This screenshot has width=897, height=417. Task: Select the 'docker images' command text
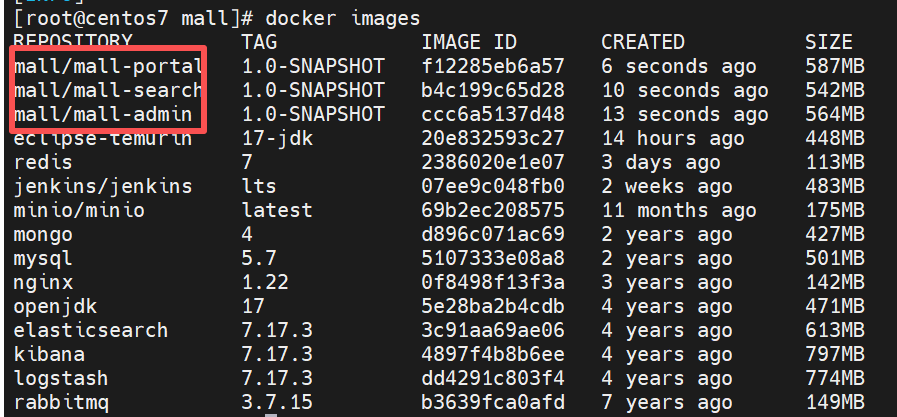point(343,19)
